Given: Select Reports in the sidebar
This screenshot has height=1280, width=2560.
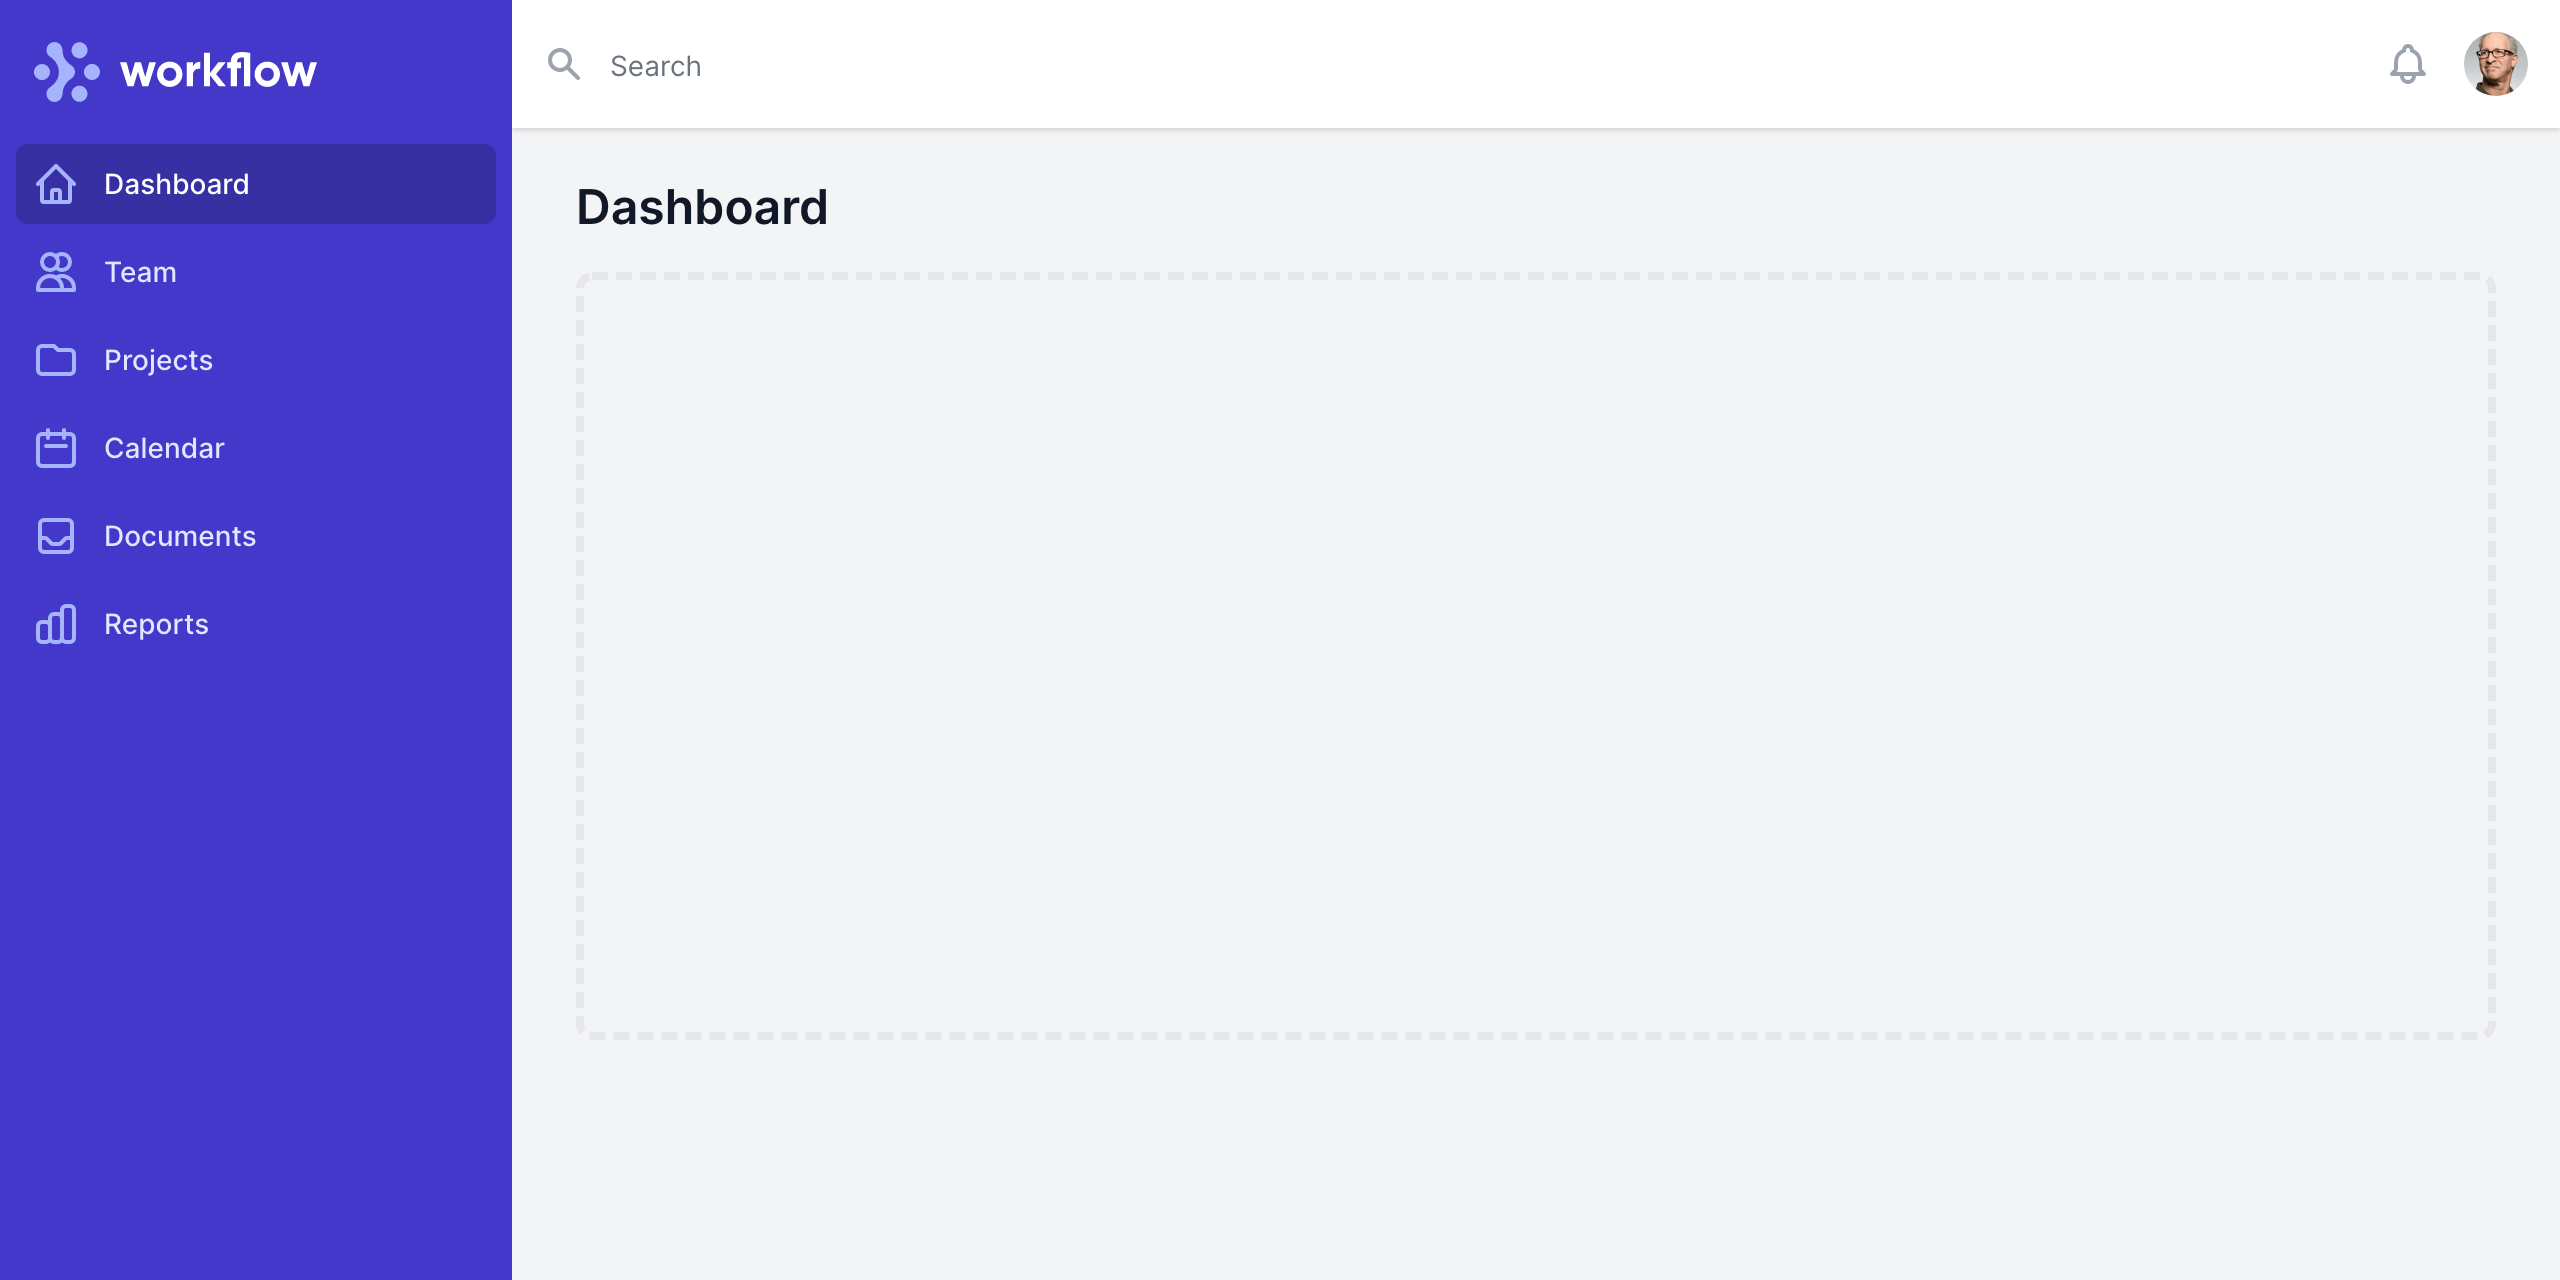Looking at the screenshot, I should [157, 624].
